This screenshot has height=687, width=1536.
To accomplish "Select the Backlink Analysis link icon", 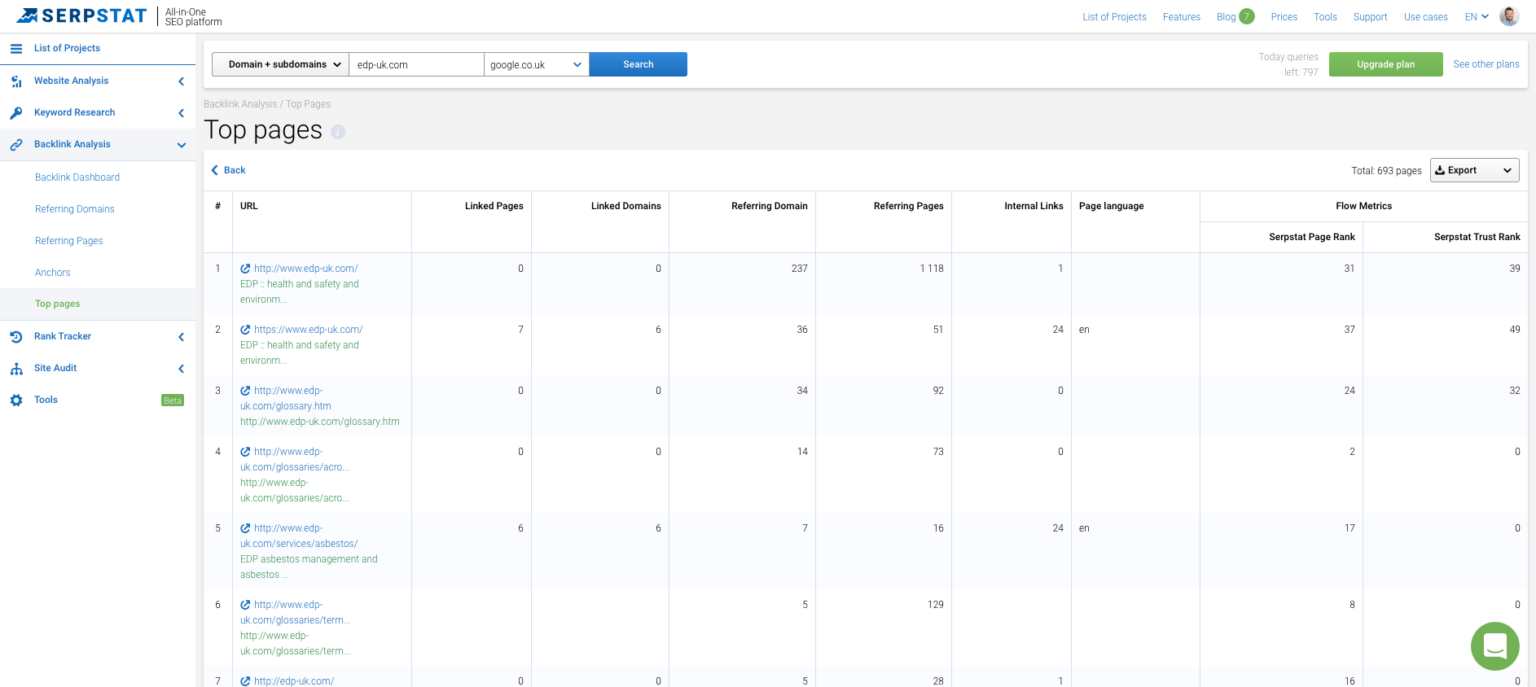I will pyautogui.click(x=15, y=144).
